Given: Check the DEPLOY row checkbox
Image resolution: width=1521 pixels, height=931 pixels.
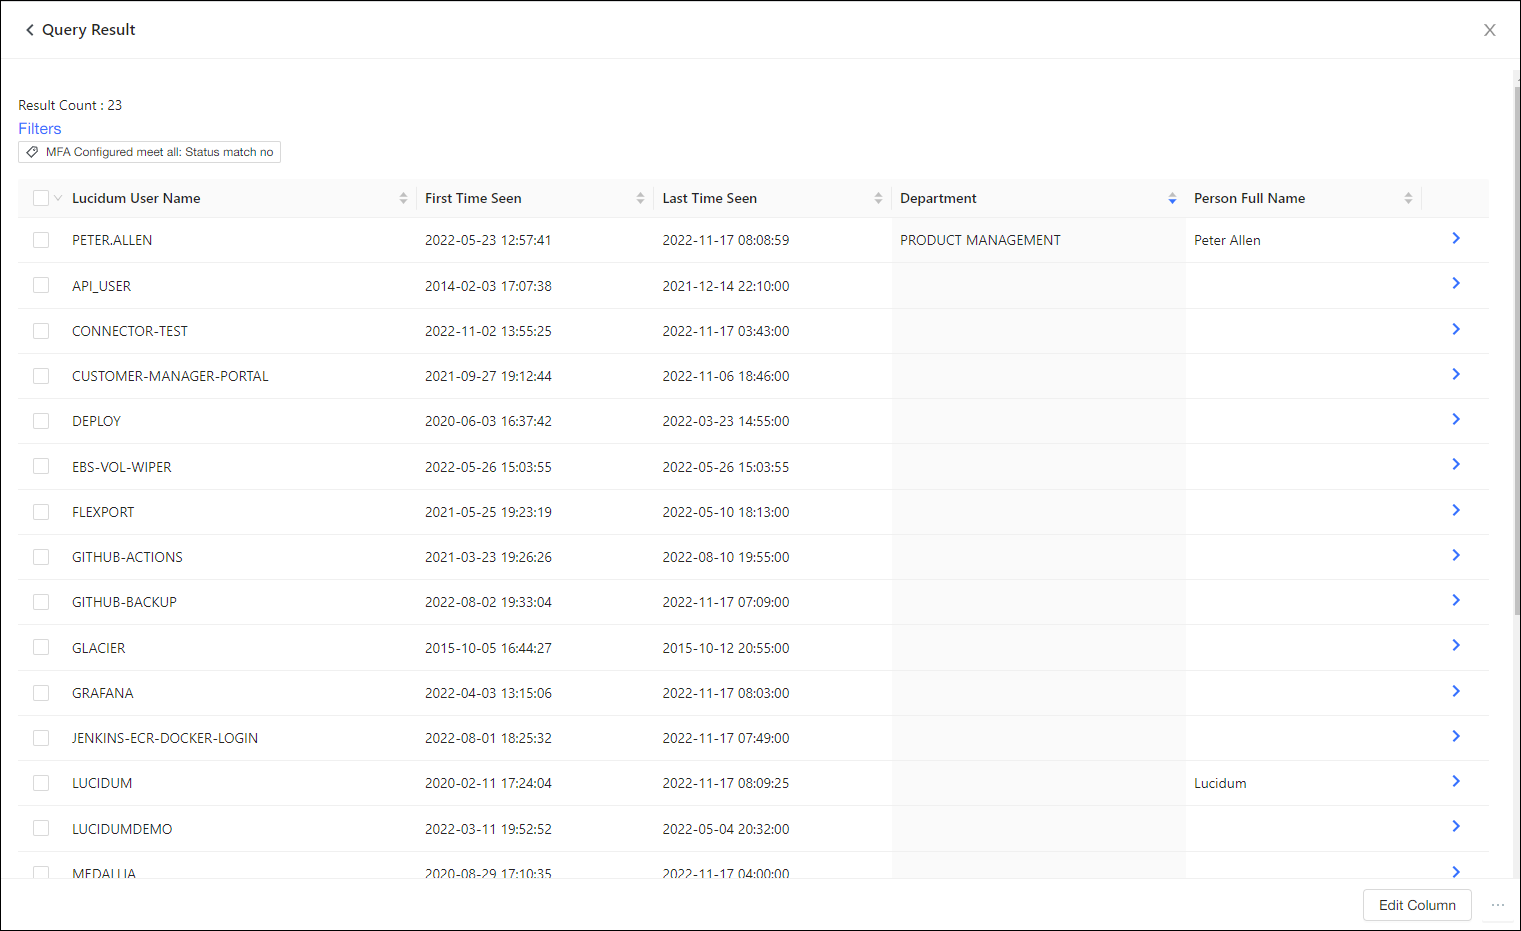Looking at the screenshot, I should tap(41, 421).
